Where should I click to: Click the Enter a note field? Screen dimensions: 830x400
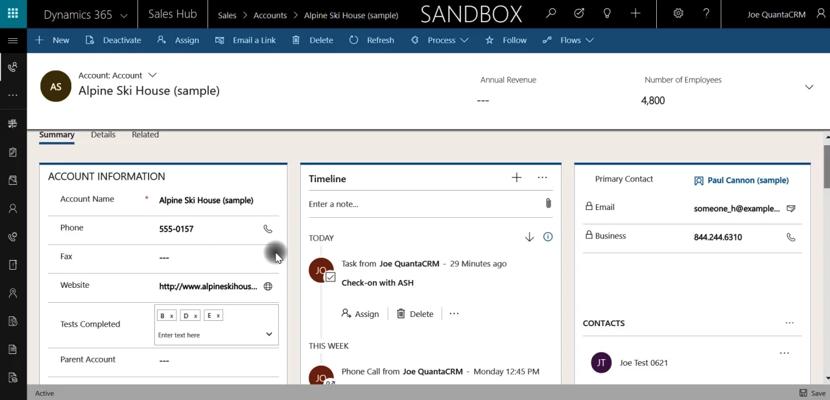point(420,204)
